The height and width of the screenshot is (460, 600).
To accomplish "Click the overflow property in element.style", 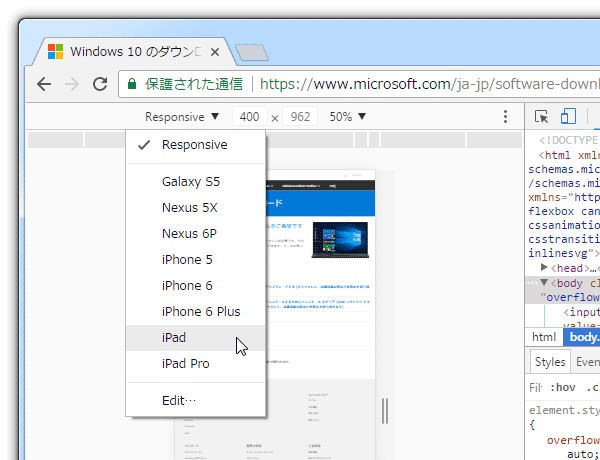I will pos(573,440).
